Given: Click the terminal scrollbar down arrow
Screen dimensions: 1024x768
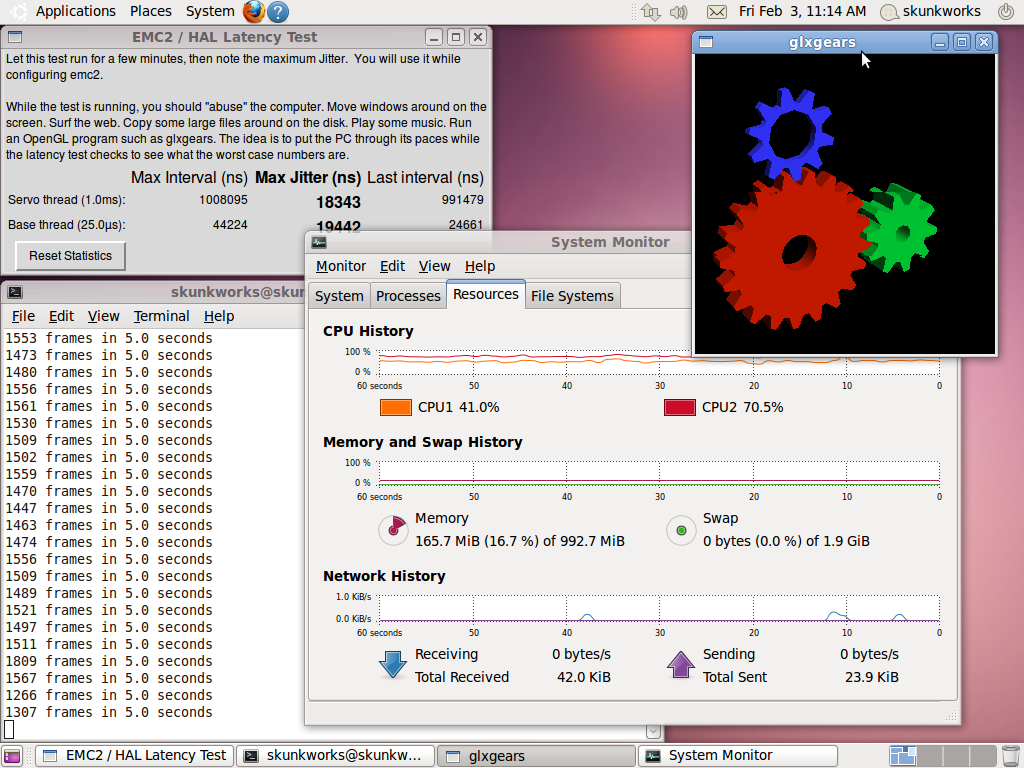Looking at the screenshot, I should coord(653,731).
